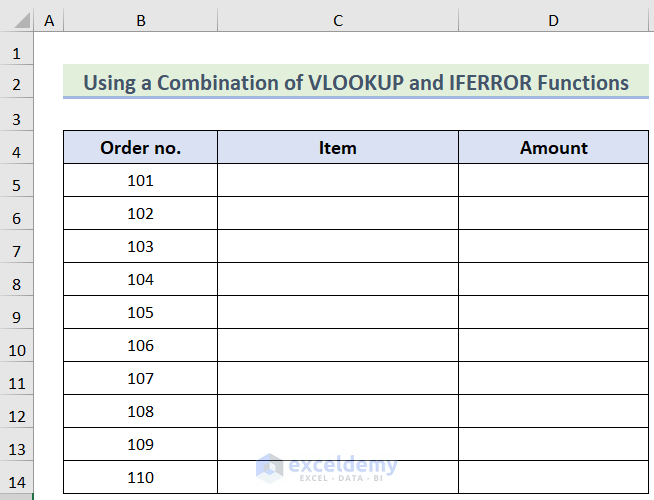The height and width of the screenshot is (500, 654).
Task: Click the select-all corner triangle
Action: coord(17,21)
